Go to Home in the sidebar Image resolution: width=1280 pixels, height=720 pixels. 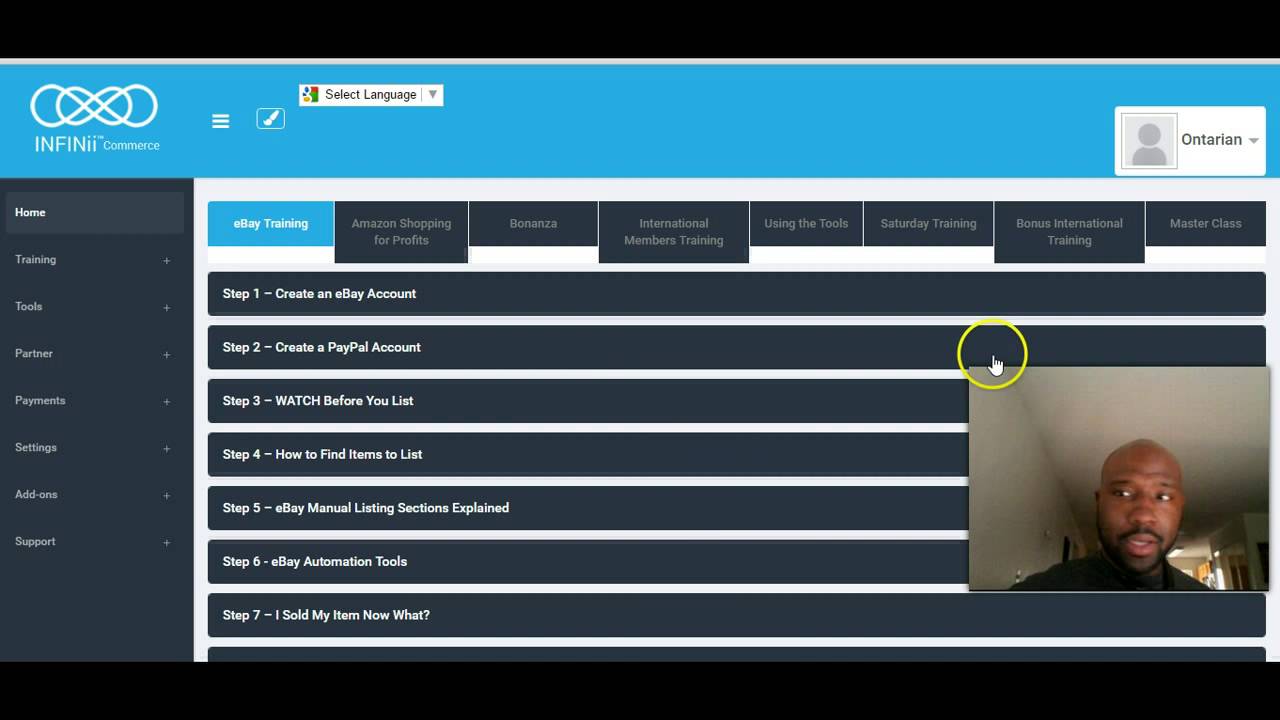(93, 212)
